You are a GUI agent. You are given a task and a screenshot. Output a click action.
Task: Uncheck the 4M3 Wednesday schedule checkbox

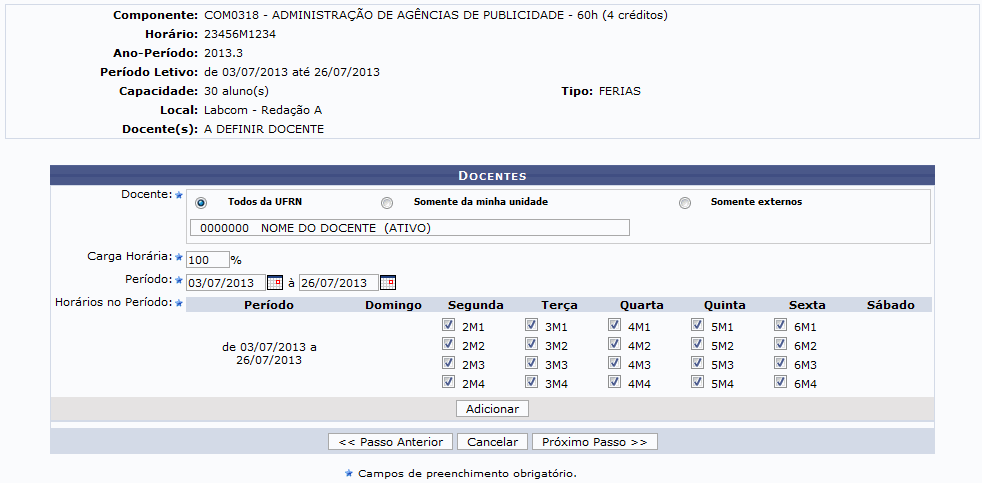(x=614, y=364)
